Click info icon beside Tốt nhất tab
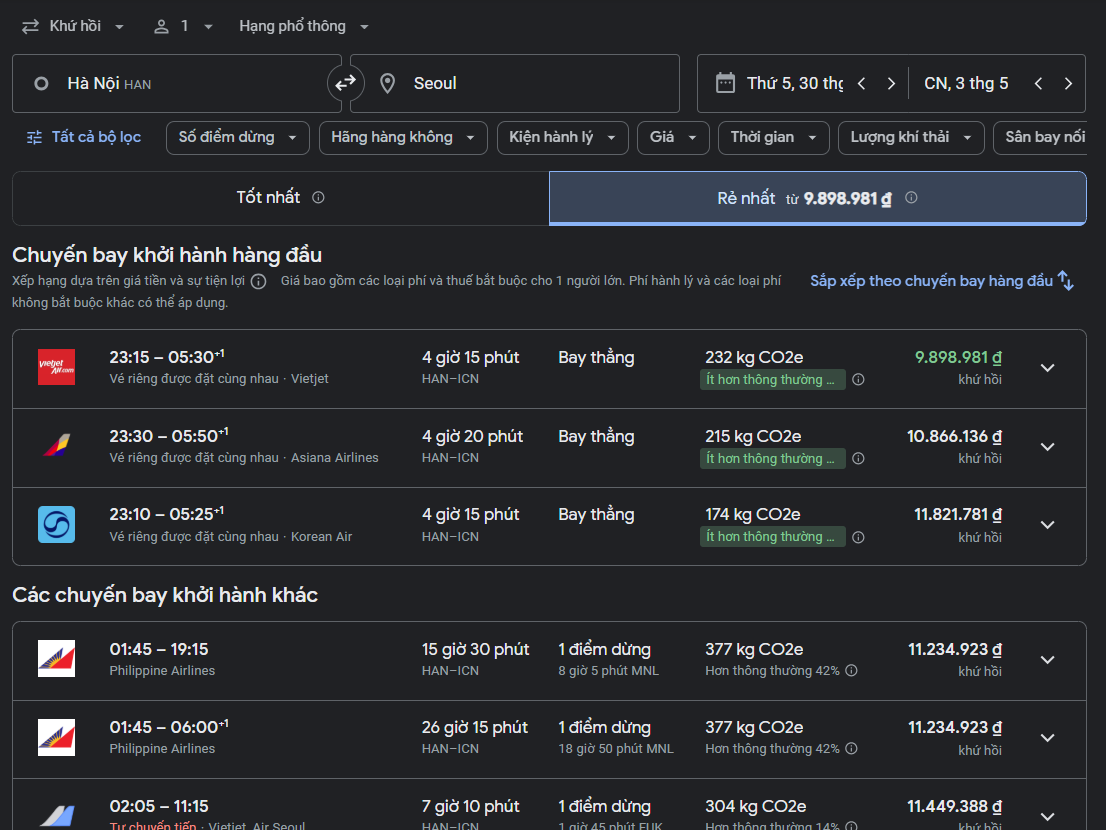The height and width of the screenshot is (830, 1106). (318, 198)
